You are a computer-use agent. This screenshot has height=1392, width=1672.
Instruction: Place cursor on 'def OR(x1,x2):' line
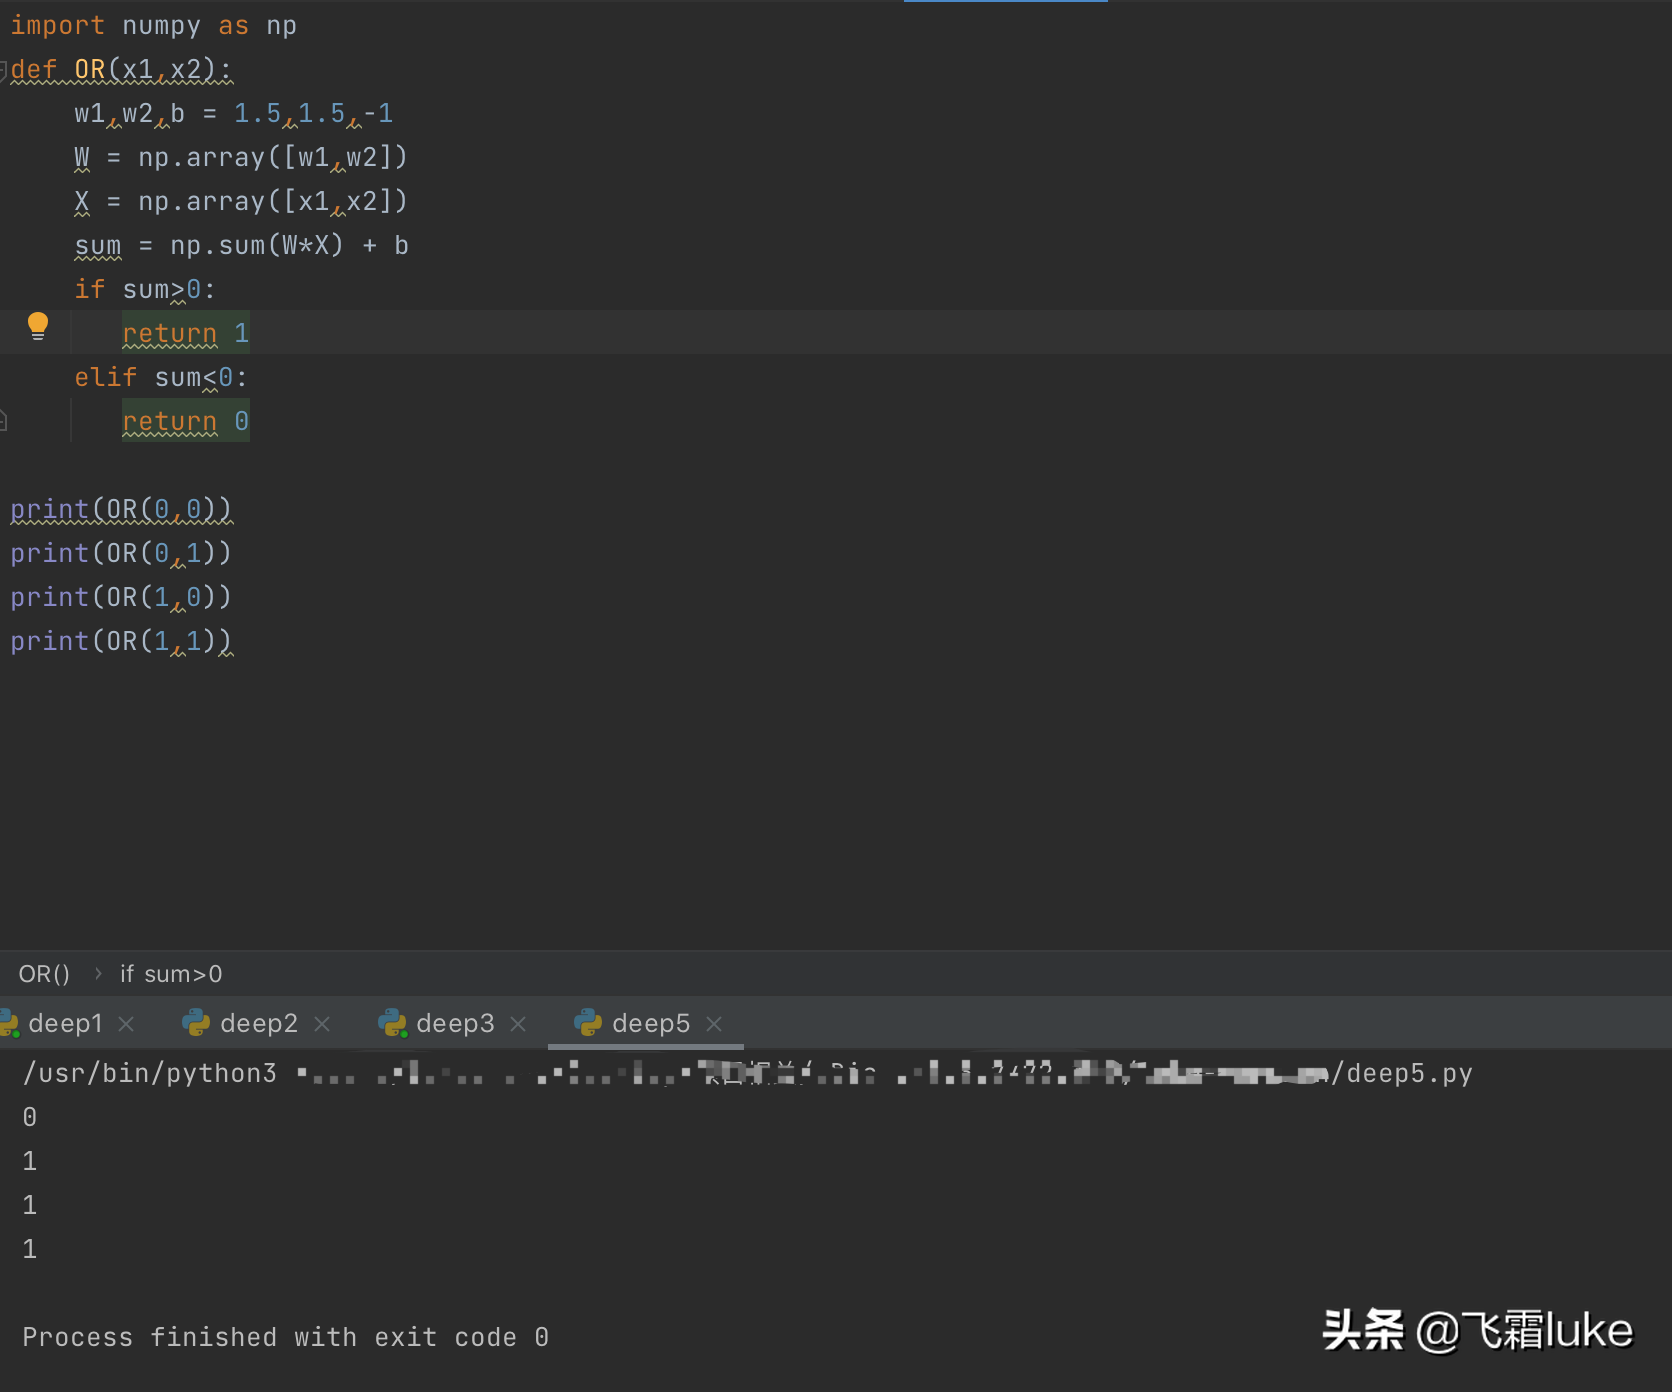click(121, 70)
